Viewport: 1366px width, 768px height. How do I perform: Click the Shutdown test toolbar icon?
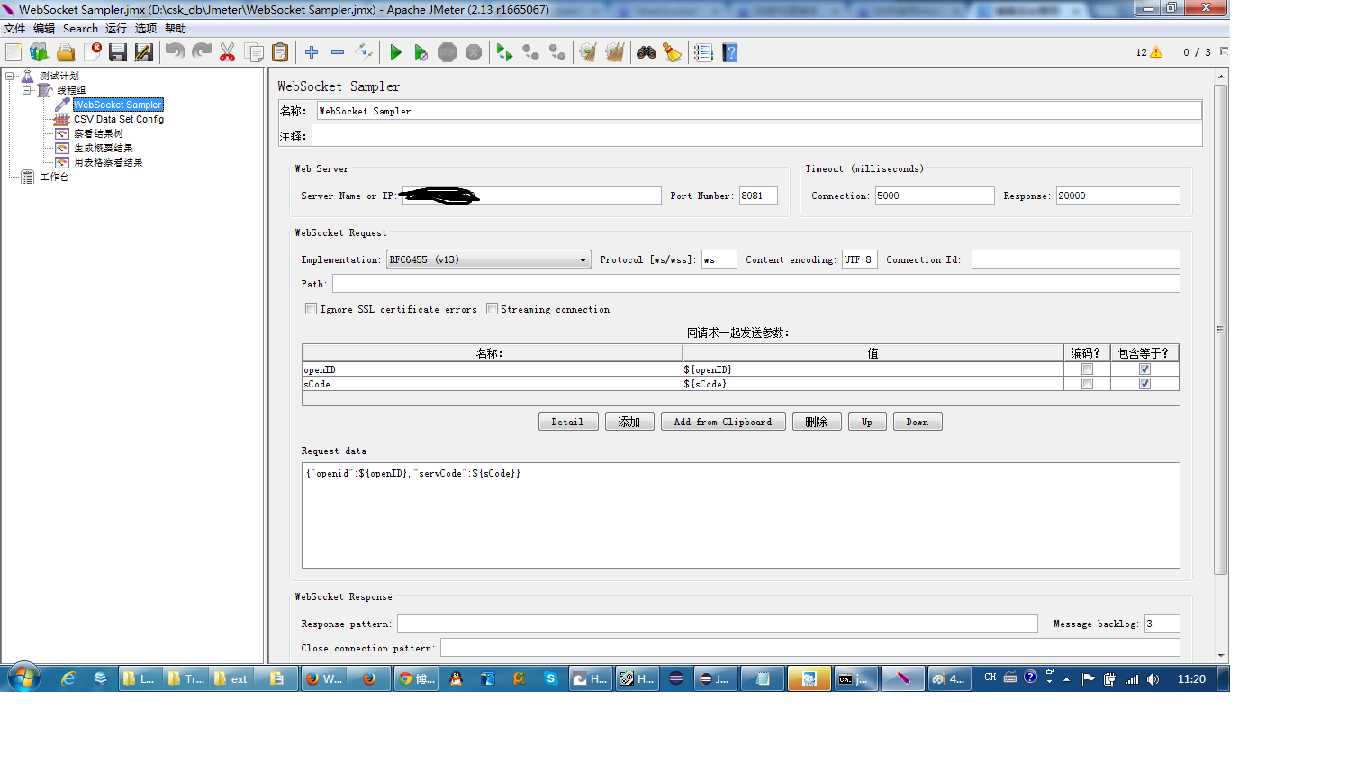[473, 52]
